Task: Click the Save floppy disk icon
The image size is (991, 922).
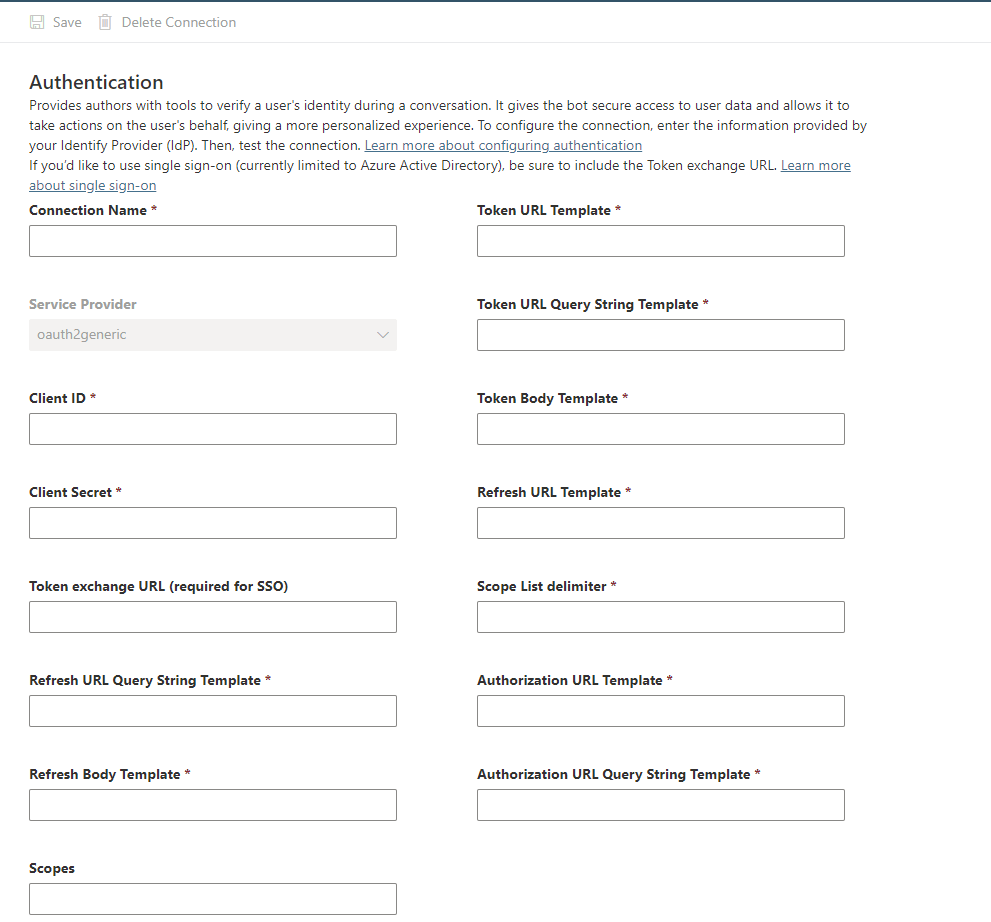Action: pos(37,22)
